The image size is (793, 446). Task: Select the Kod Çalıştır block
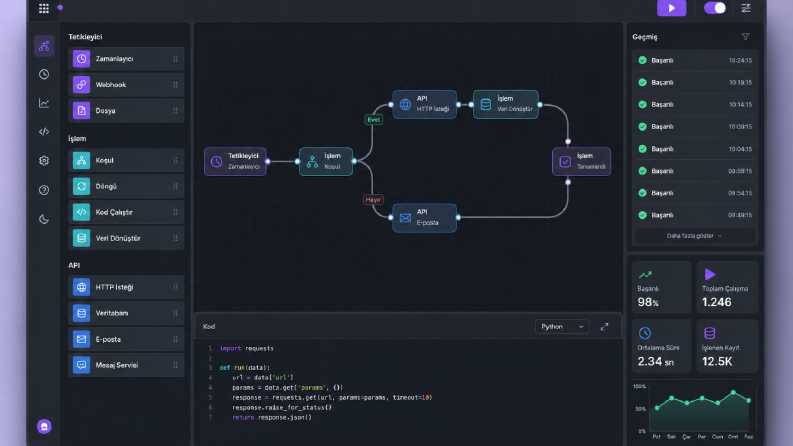126,212
